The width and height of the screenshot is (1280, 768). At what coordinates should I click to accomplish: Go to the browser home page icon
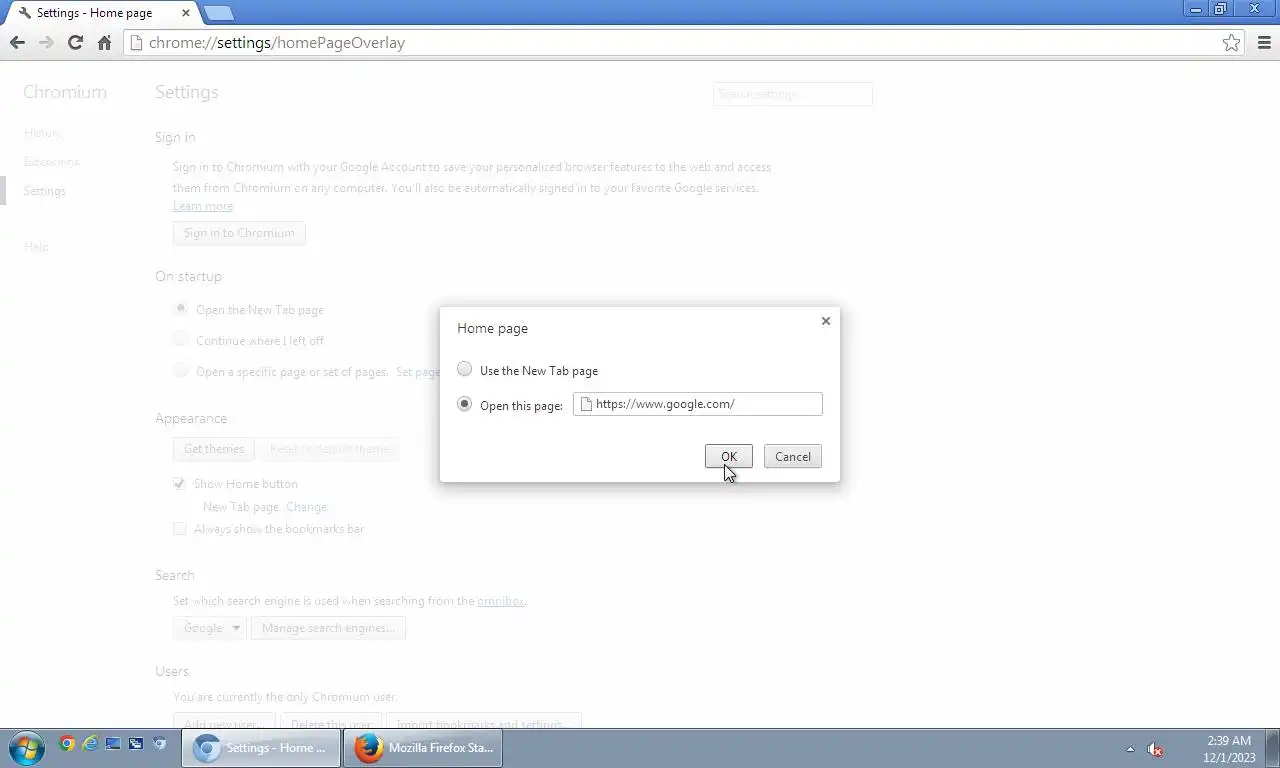(104, 42)
